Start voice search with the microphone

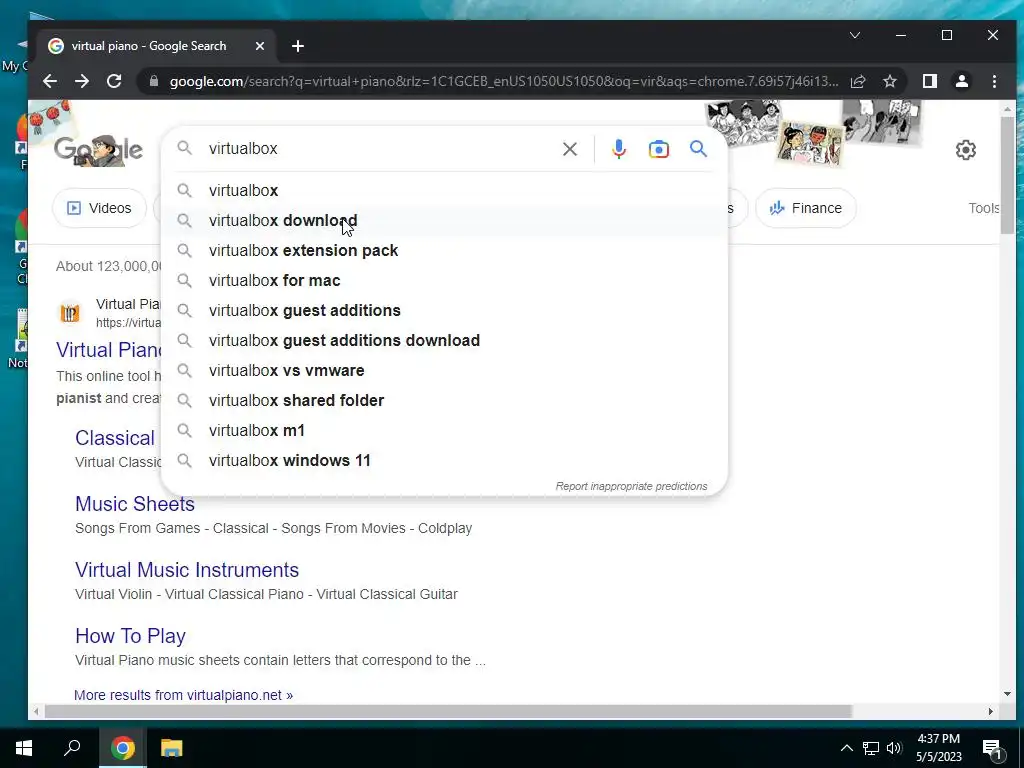(x=618, y=149)
